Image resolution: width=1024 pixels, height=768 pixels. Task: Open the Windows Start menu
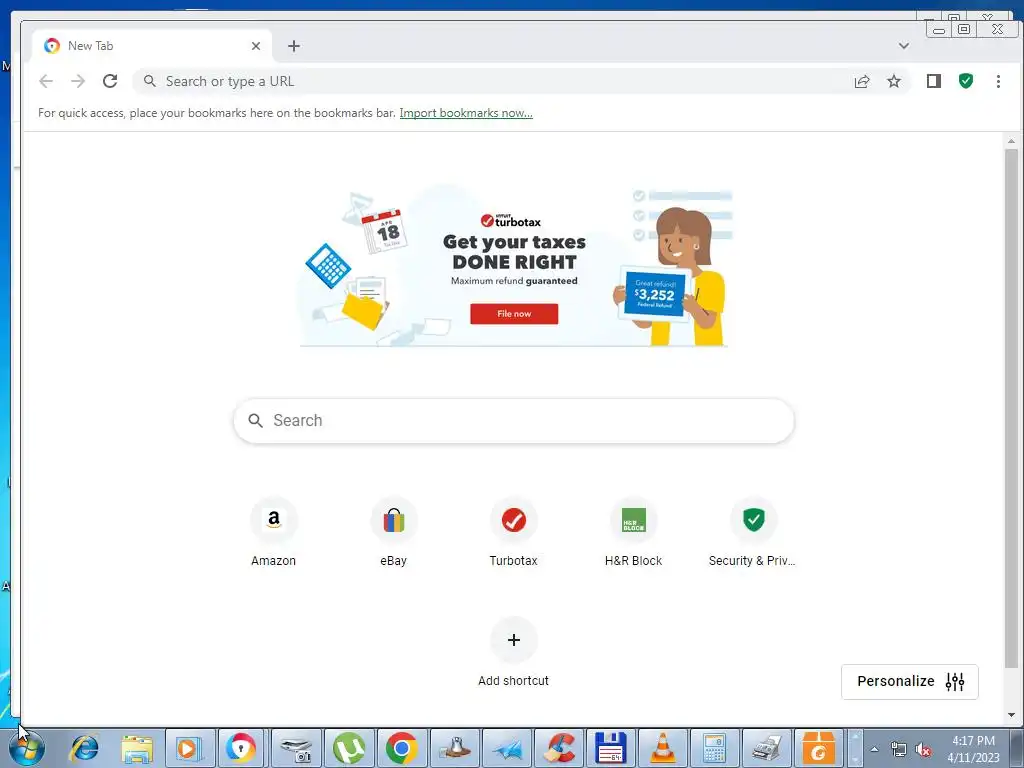click(27, 748)
